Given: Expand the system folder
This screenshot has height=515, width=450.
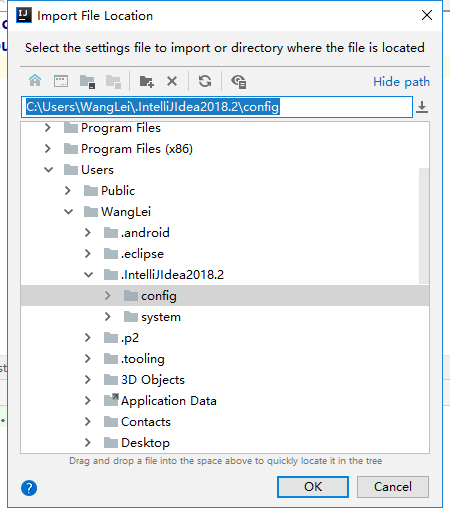Looking at the screenshot, I should [108, 317].
